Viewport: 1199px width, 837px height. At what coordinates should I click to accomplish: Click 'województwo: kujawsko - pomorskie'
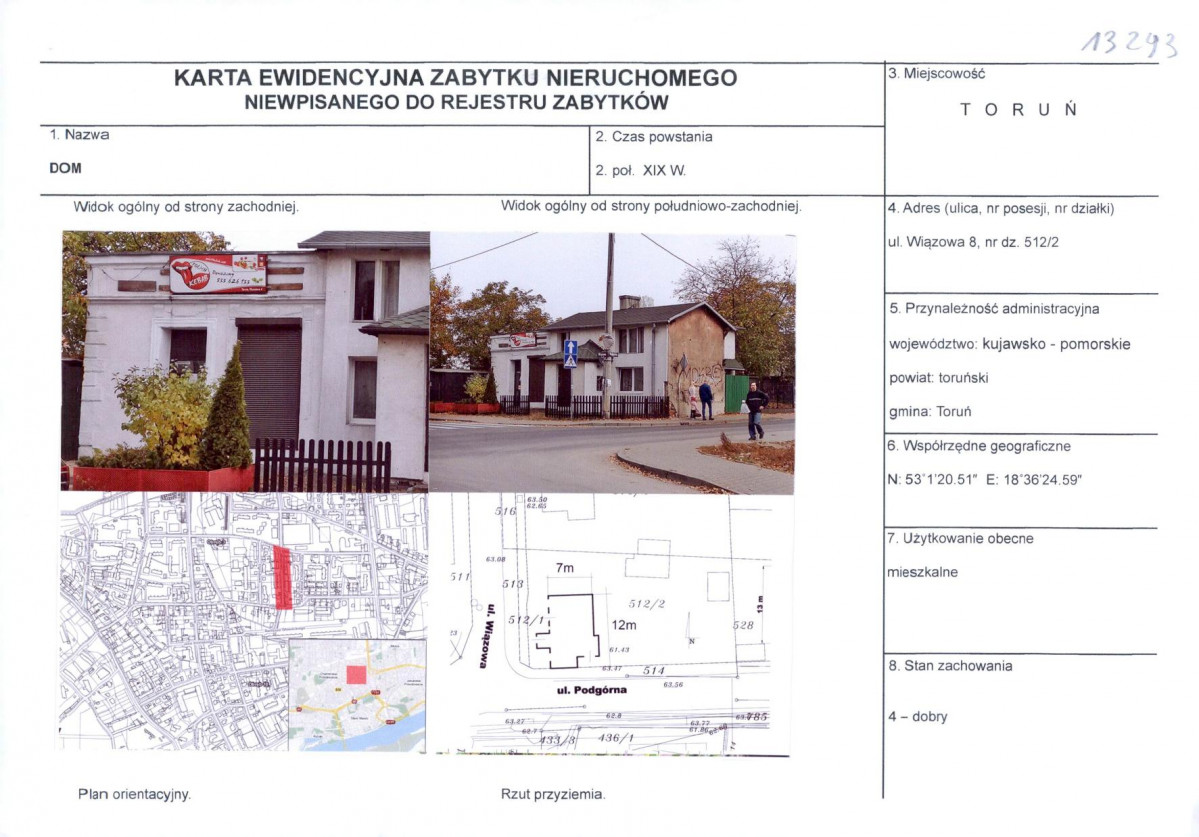(x=1009, y=344)
